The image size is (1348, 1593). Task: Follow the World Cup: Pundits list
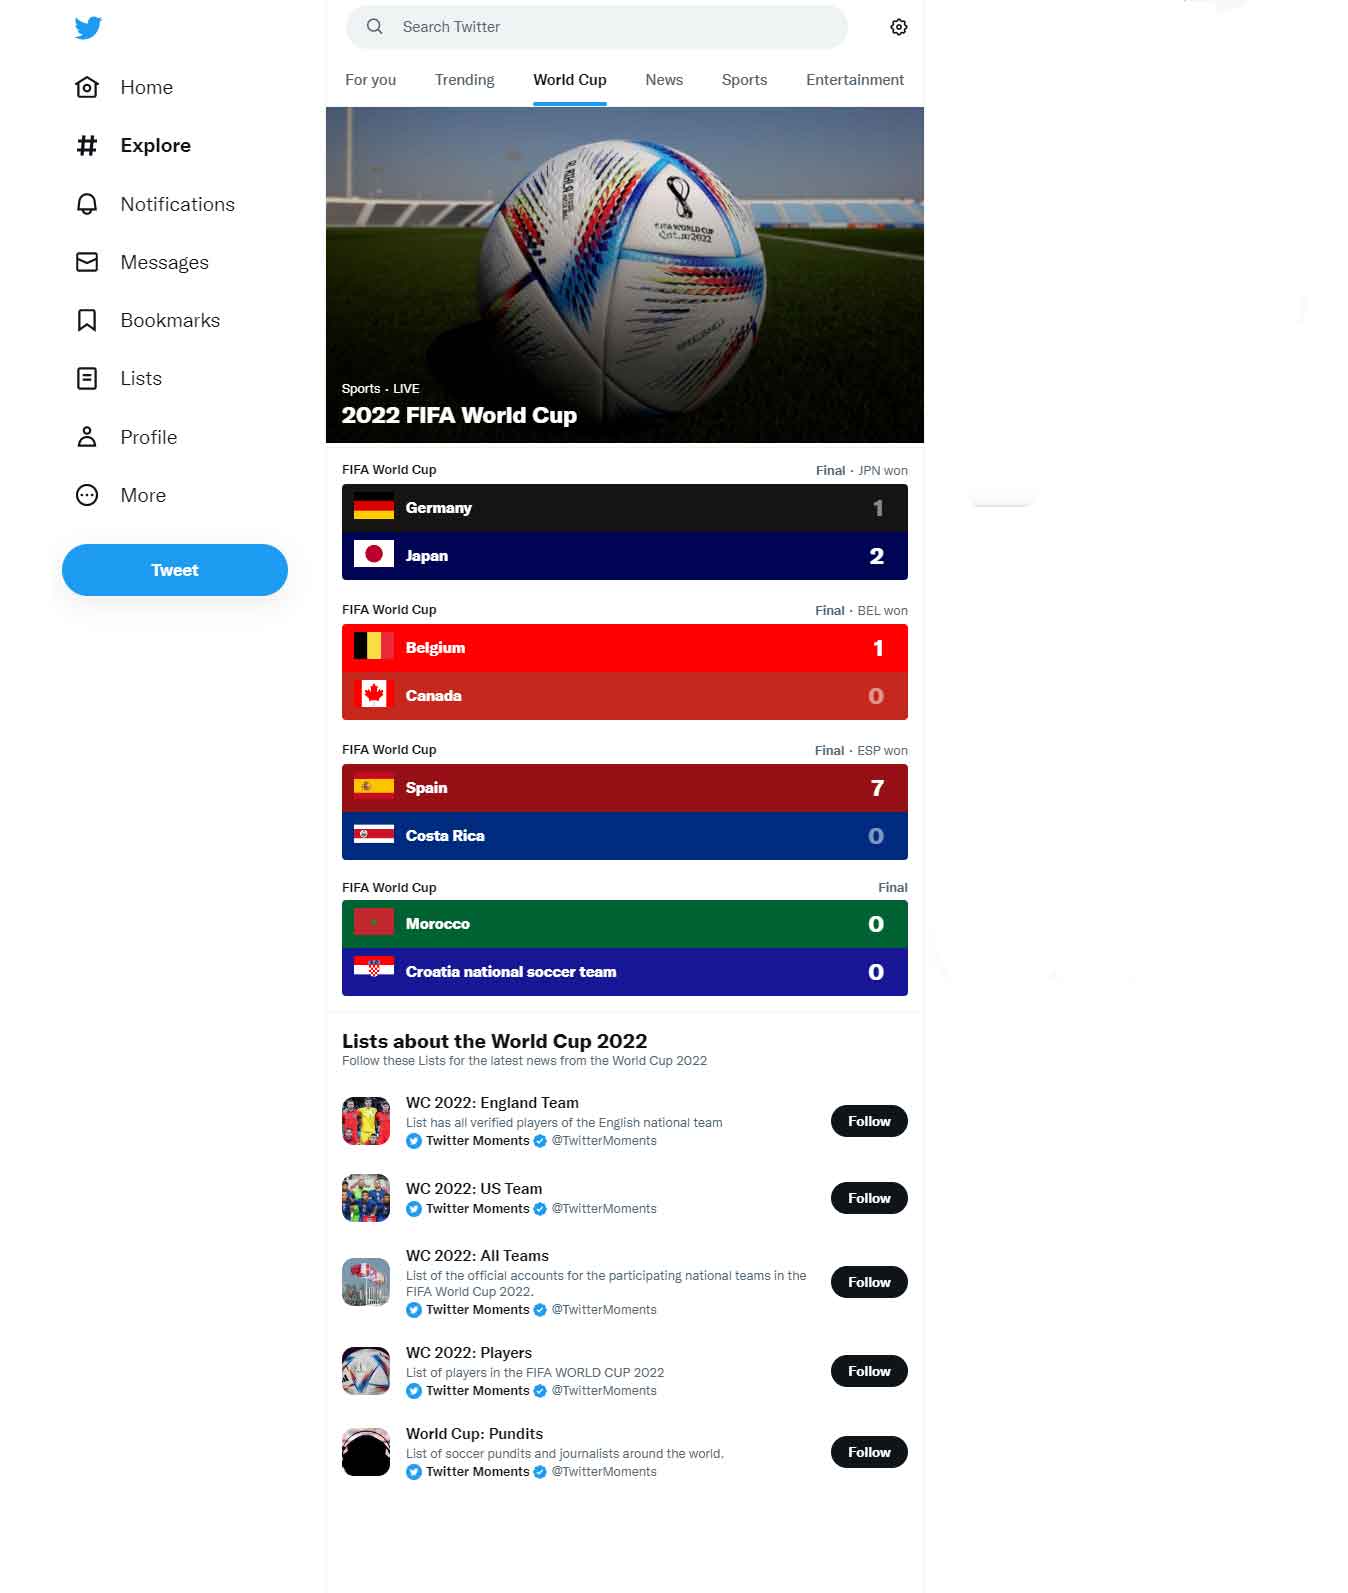coord(869,1452)
